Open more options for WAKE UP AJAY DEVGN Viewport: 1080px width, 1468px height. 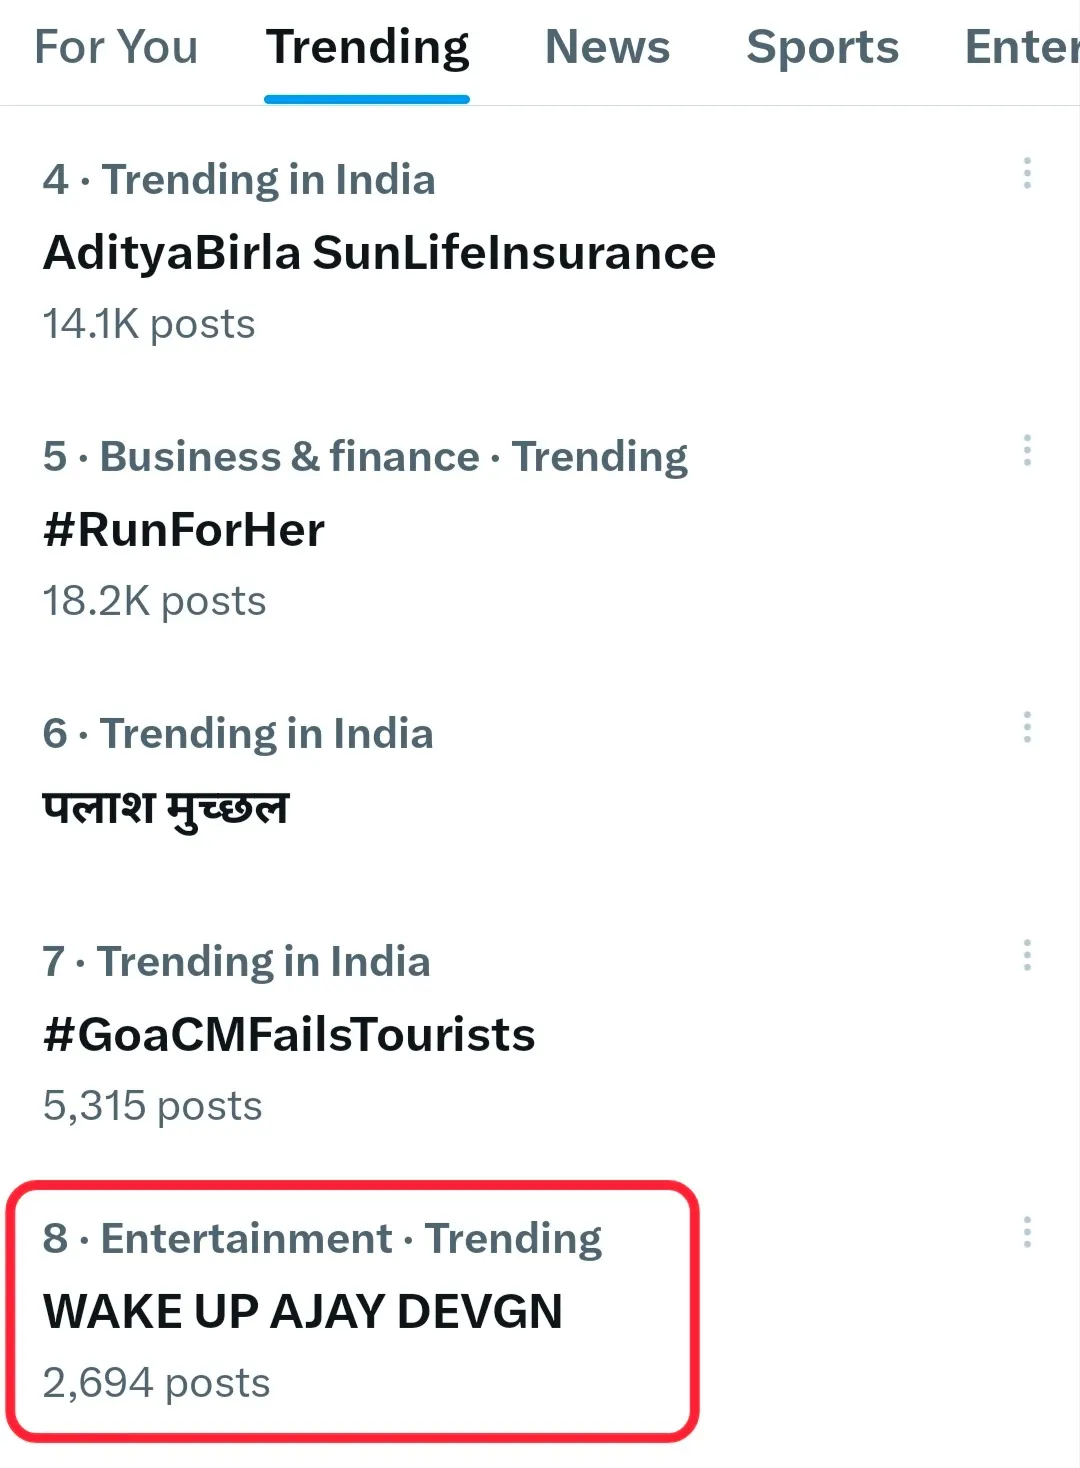point(1027,1232)
